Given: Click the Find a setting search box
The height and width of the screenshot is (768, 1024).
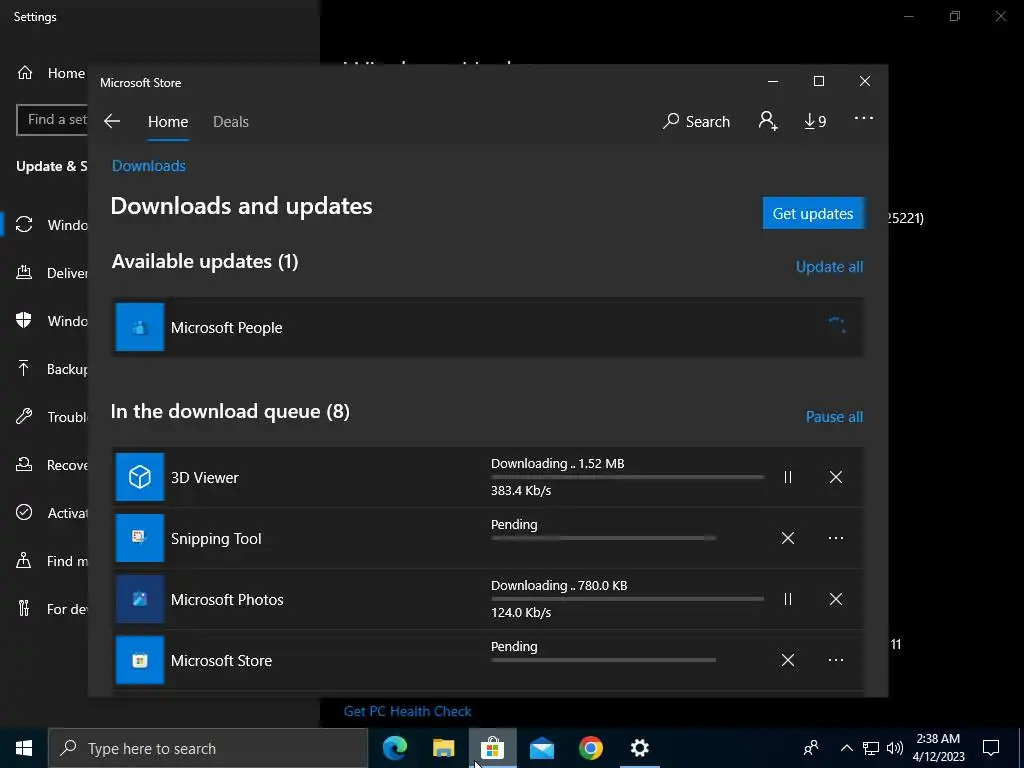Looking at the screenshot, I should 52,120.
